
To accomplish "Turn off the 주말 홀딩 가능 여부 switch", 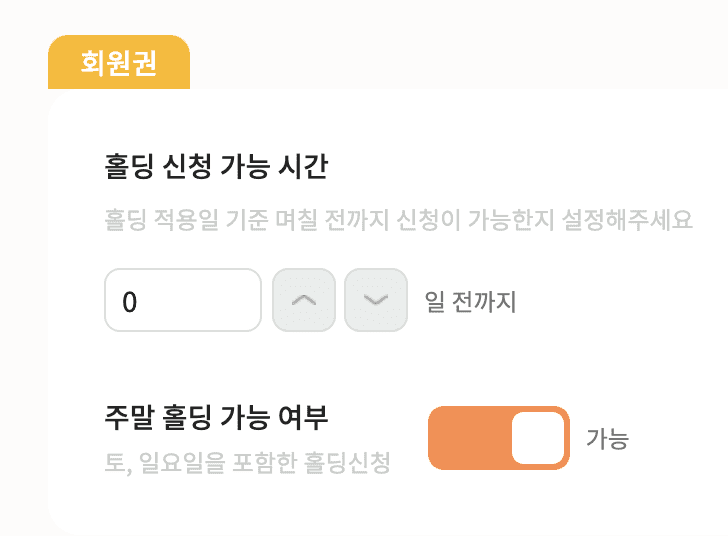I will [499, 438].
